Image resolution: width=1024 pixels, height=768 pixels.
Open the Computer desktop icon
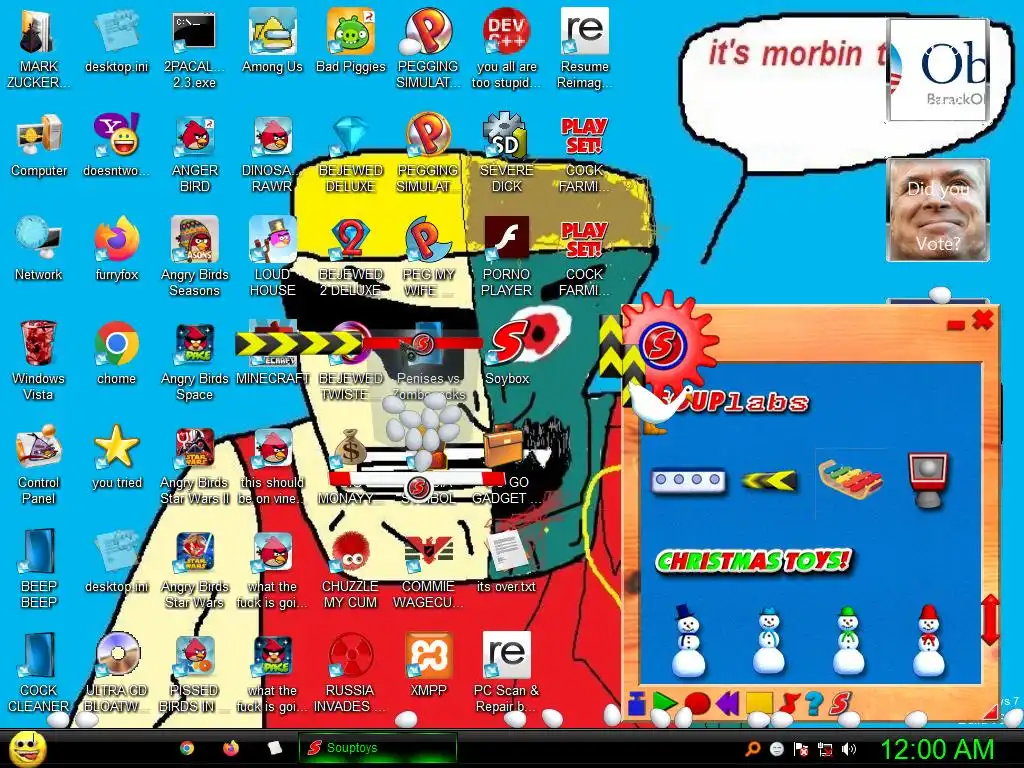(39, 146)
